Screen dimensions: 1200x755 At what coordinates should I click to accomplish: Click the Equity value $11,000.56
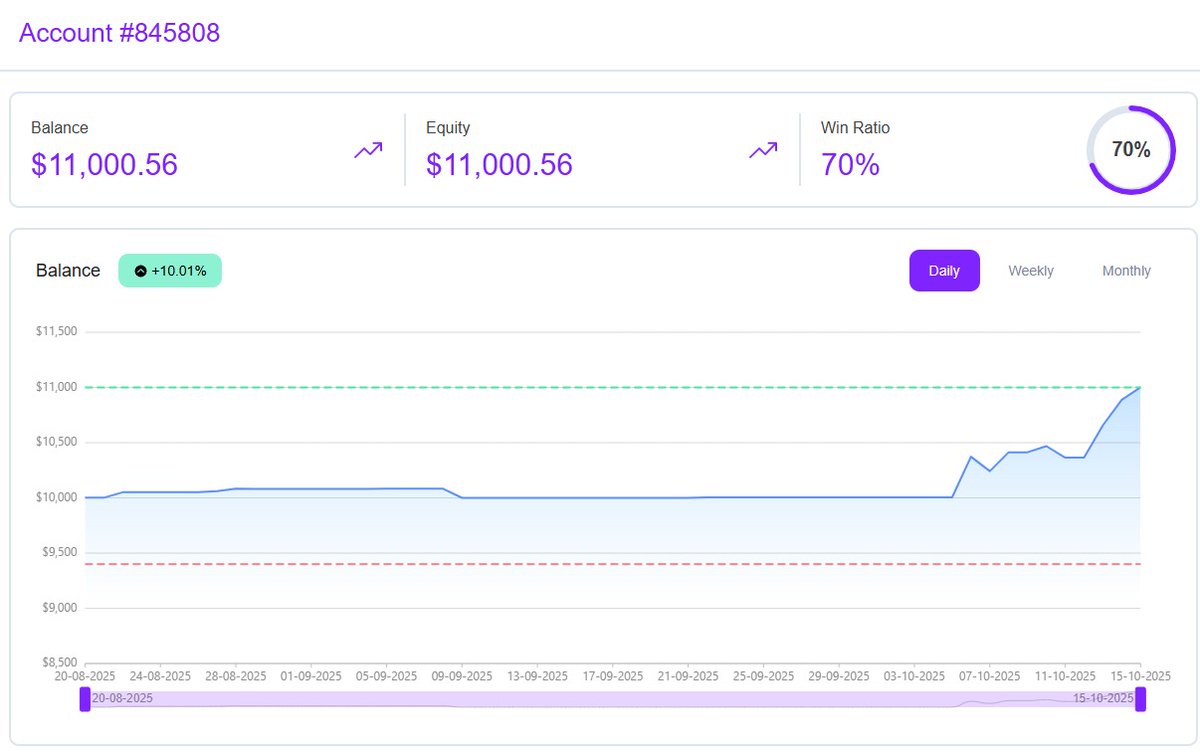499,164
